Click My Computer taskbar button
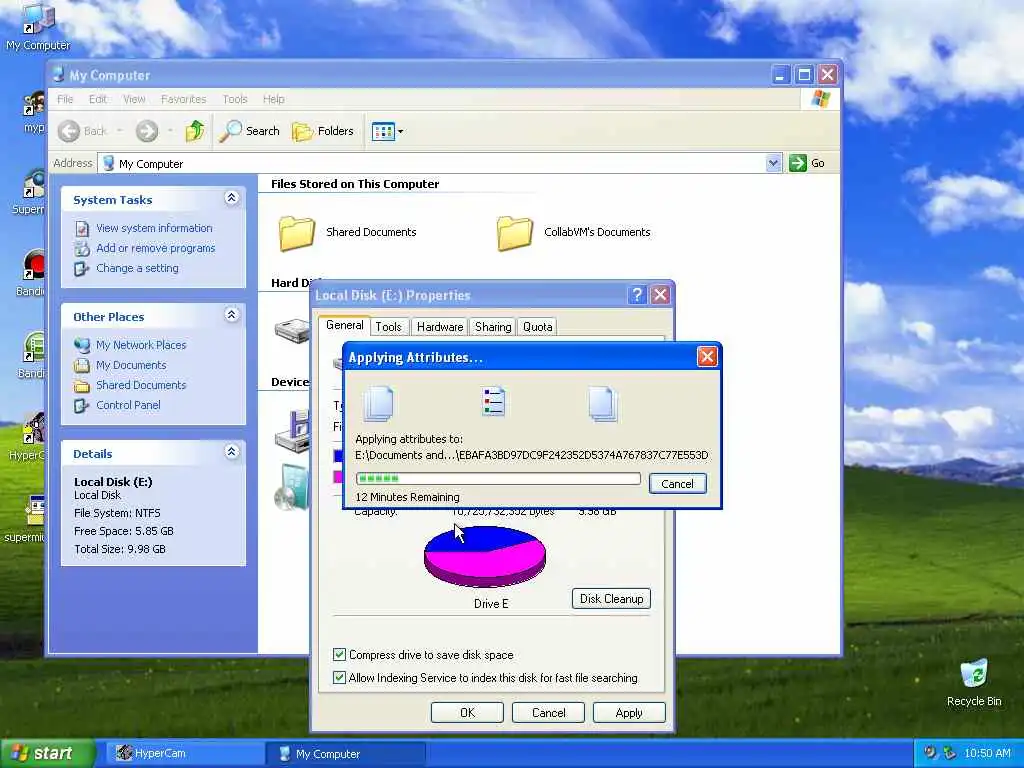Viewport: 1024px width, 768px height. tap(346, 754)
